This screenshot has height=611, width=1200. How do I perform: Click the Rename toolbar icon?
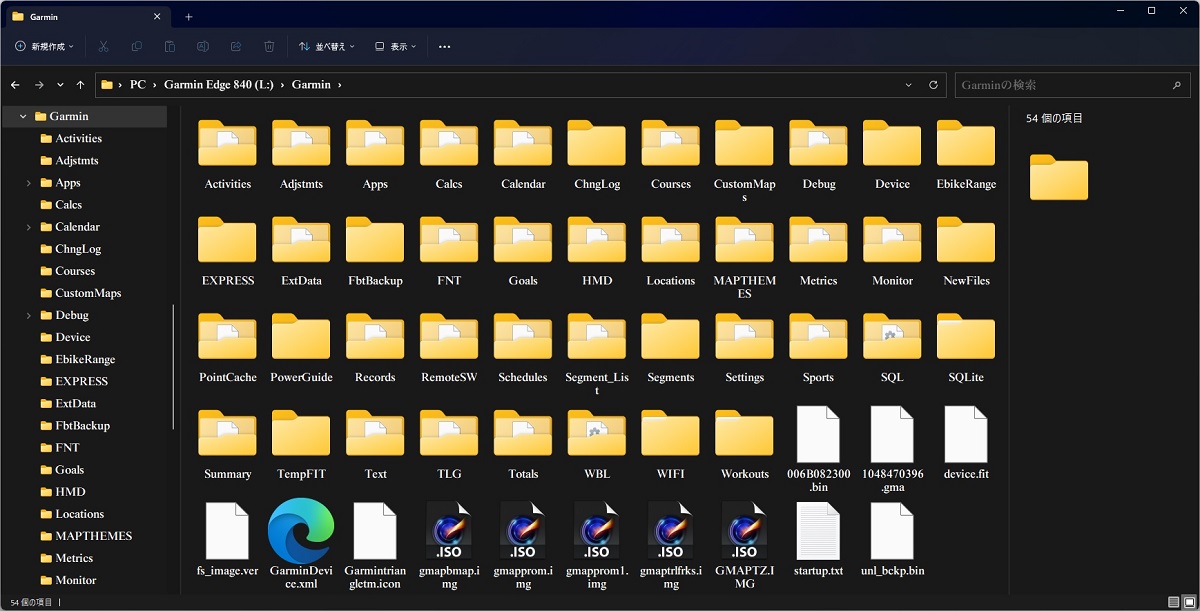203,46
